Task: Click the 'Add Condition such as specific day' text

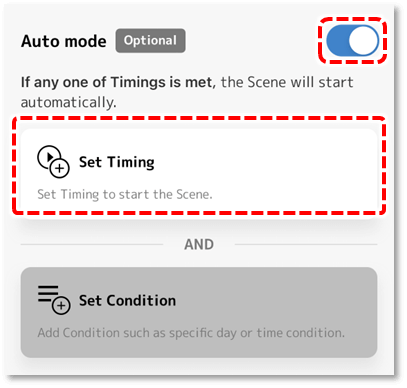Action: click(137, 333)
